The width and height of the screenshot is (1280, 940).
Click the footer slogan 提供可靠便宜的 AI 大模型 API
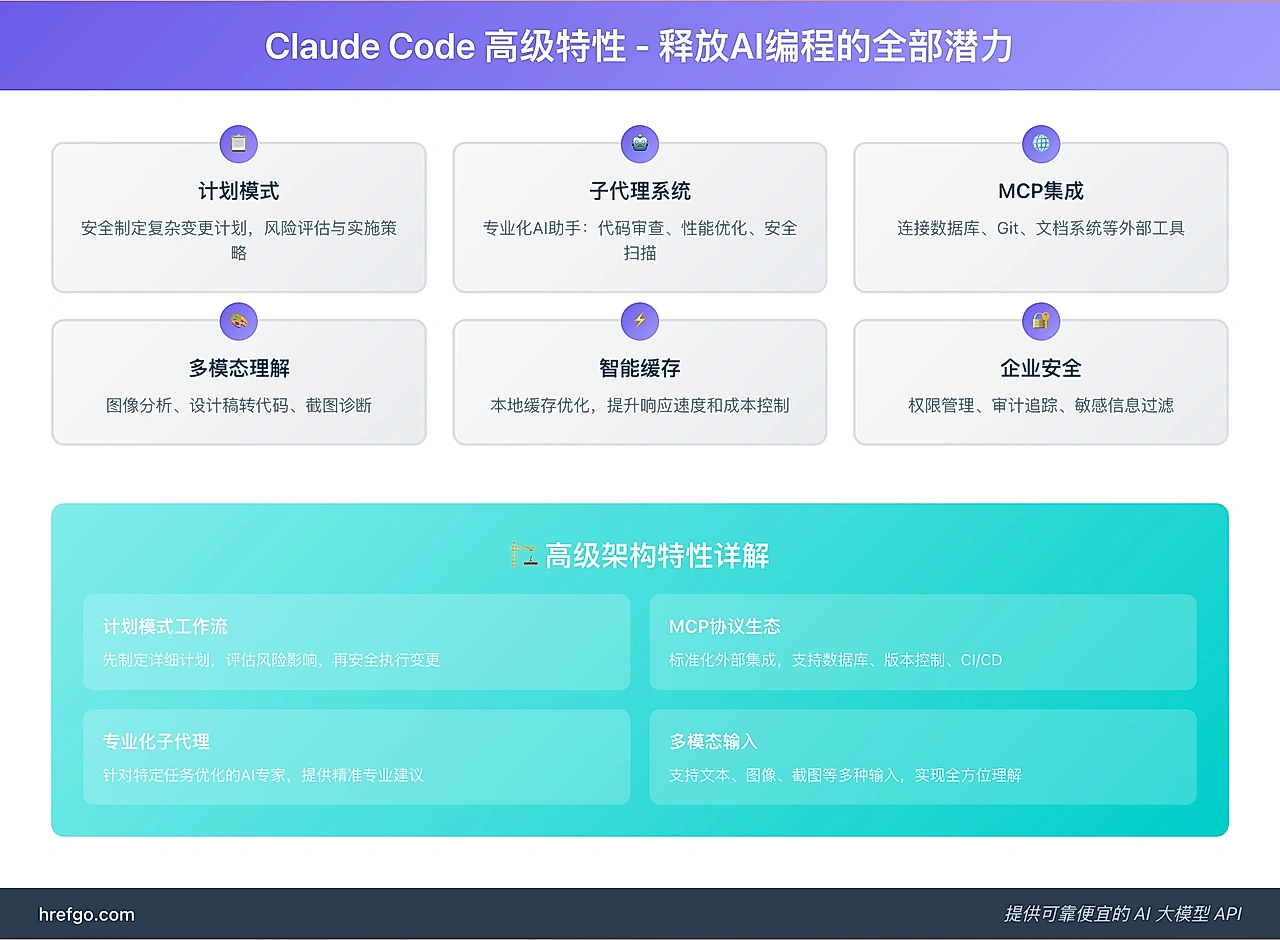1123,914
